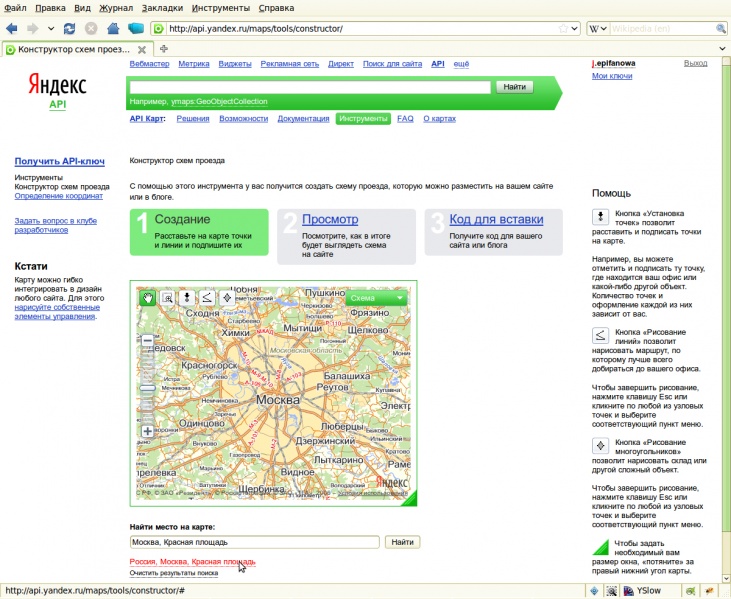Open the Справка menu
The width and height of the screenshot is (731, 599).
click(x=276, y=8)
